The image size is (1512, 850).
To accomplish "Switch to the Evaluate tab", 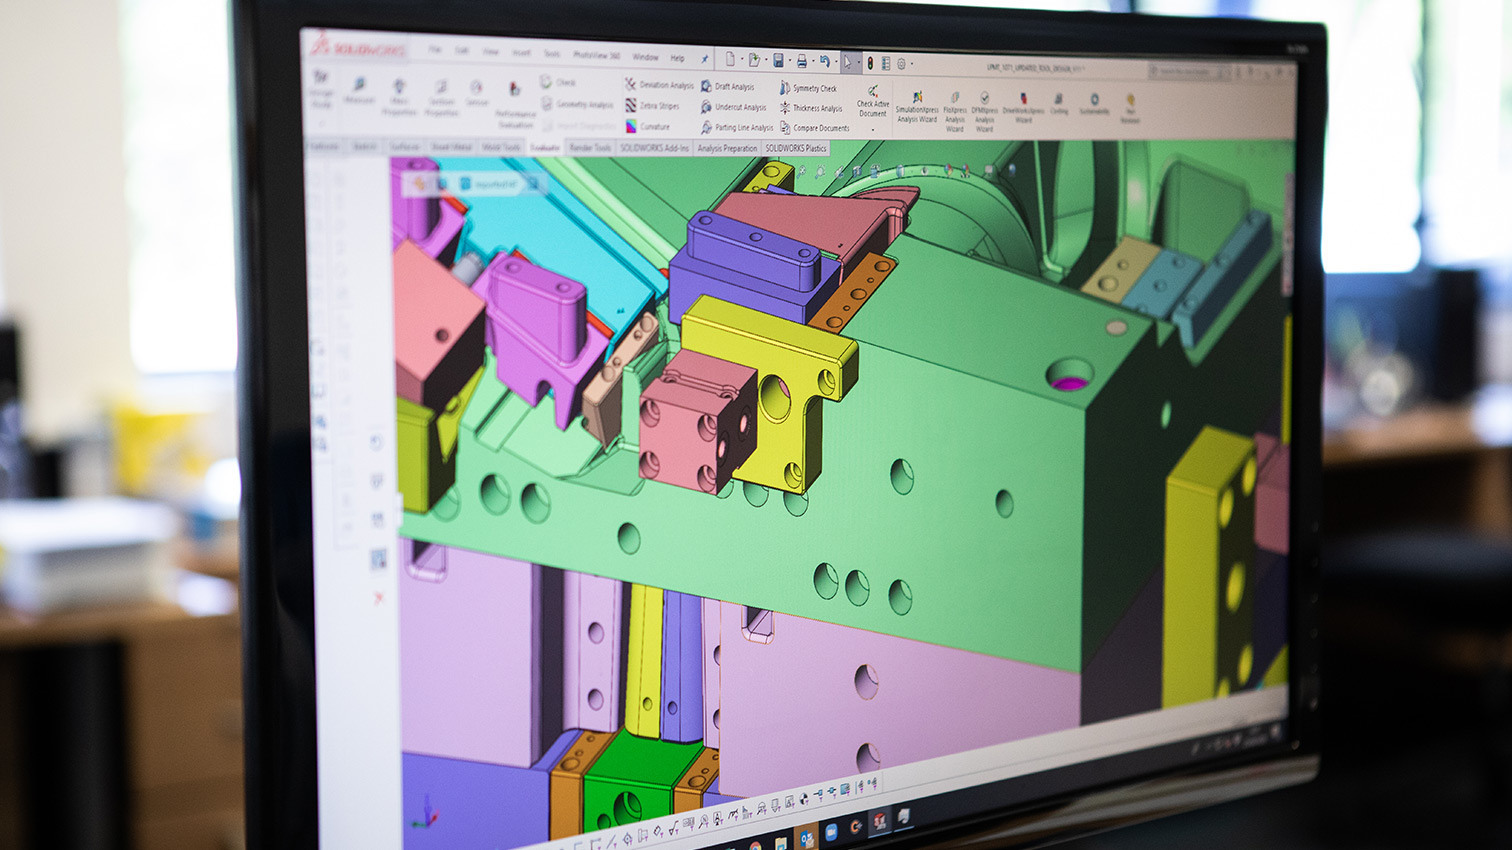I will pos(545,148).
